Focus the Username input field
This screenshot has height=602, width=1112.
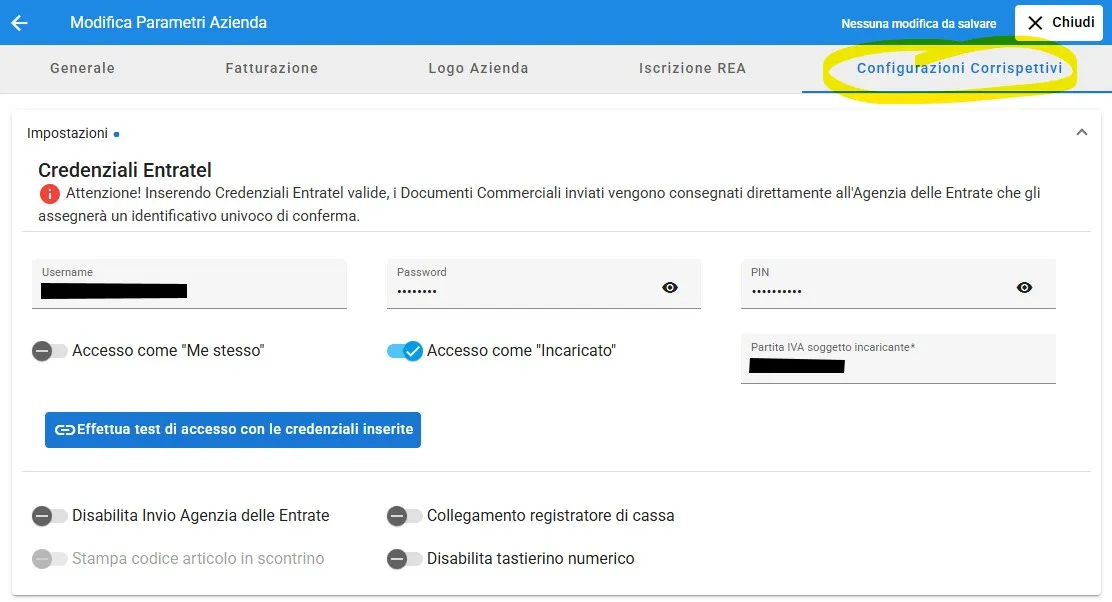tap(189, 284)
